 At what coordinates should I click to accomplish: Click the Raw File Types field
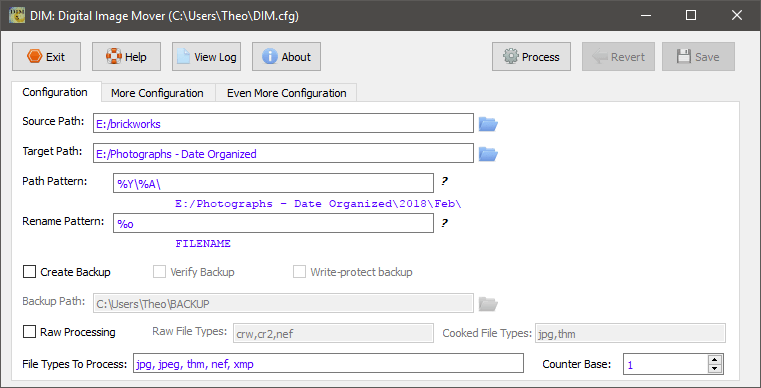pyautogui.click(x=333, y=334)
